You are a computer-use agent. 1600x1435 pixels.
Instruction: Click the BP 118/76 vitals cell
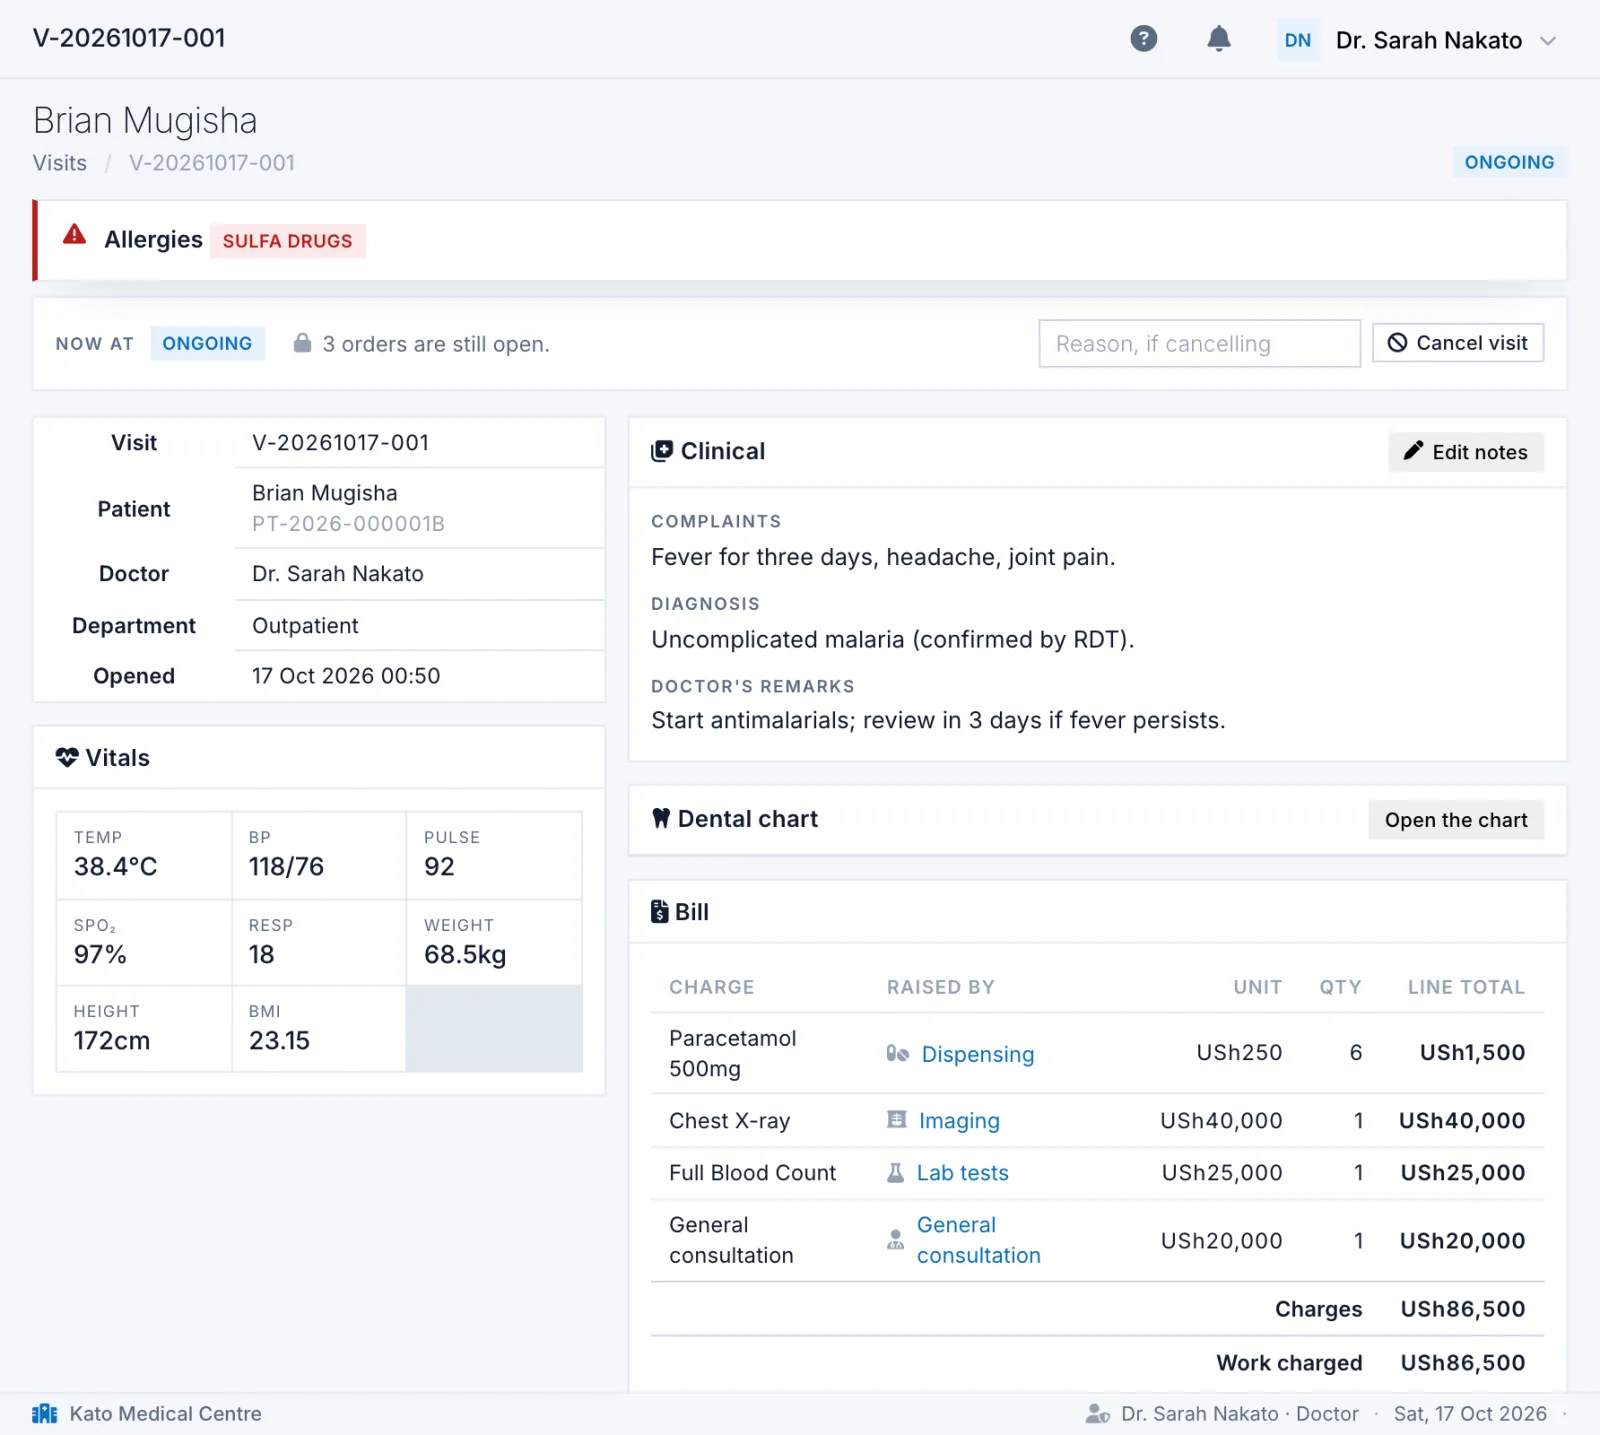click(319, 855)
